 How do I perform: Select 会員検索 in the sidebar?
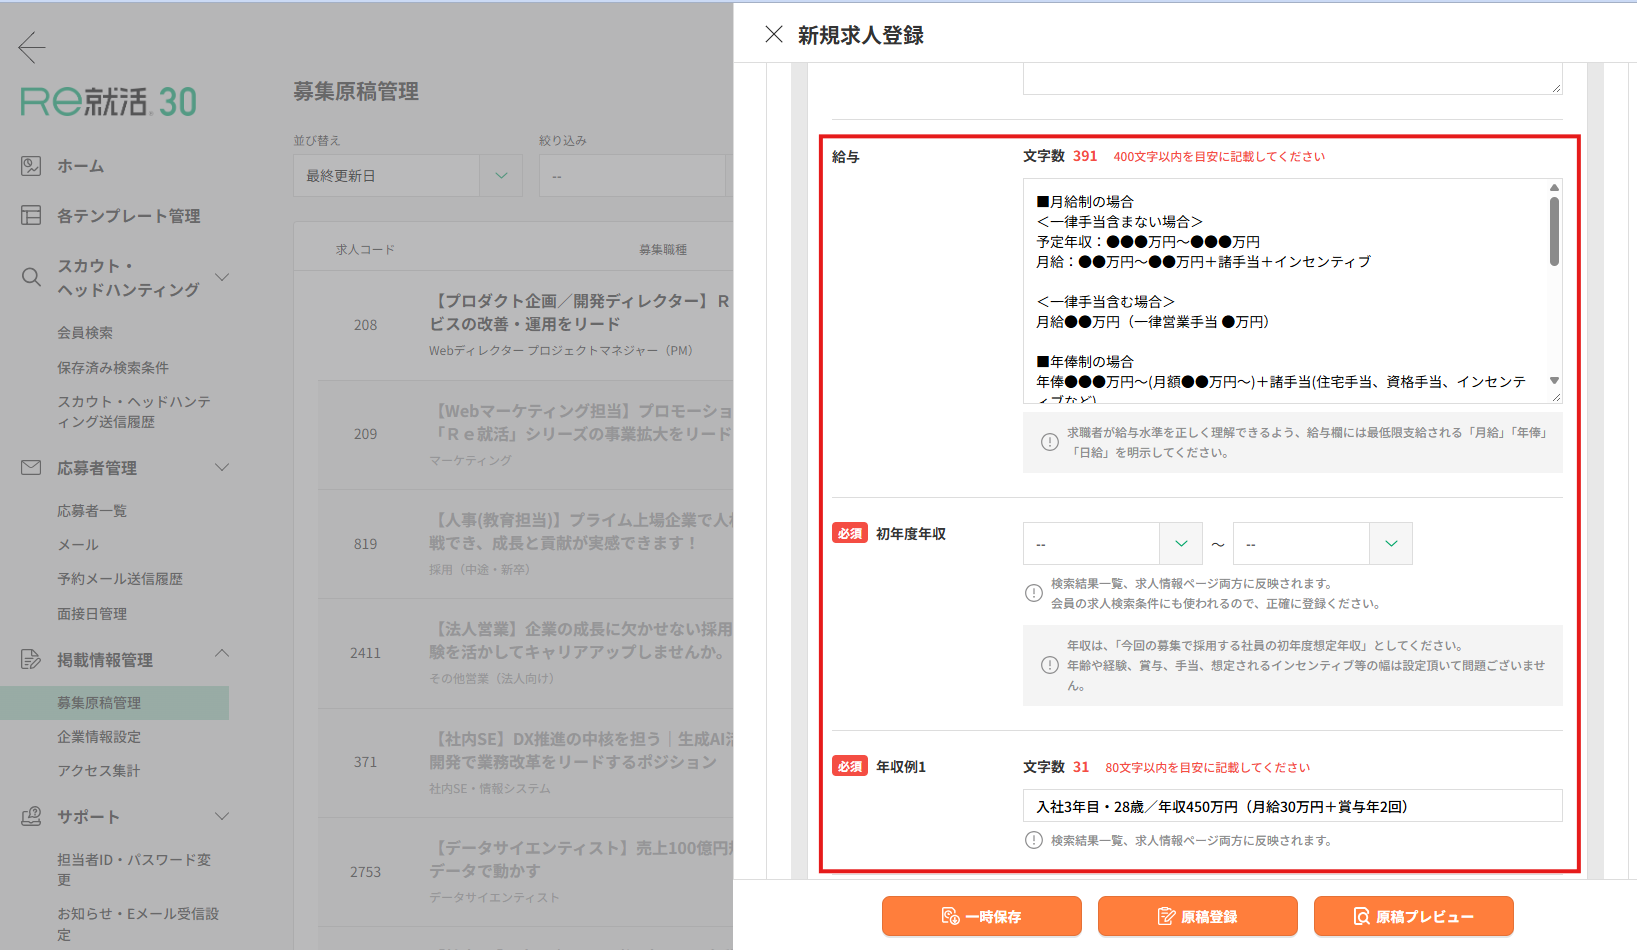pyautogui.click(x=85, y=333)
